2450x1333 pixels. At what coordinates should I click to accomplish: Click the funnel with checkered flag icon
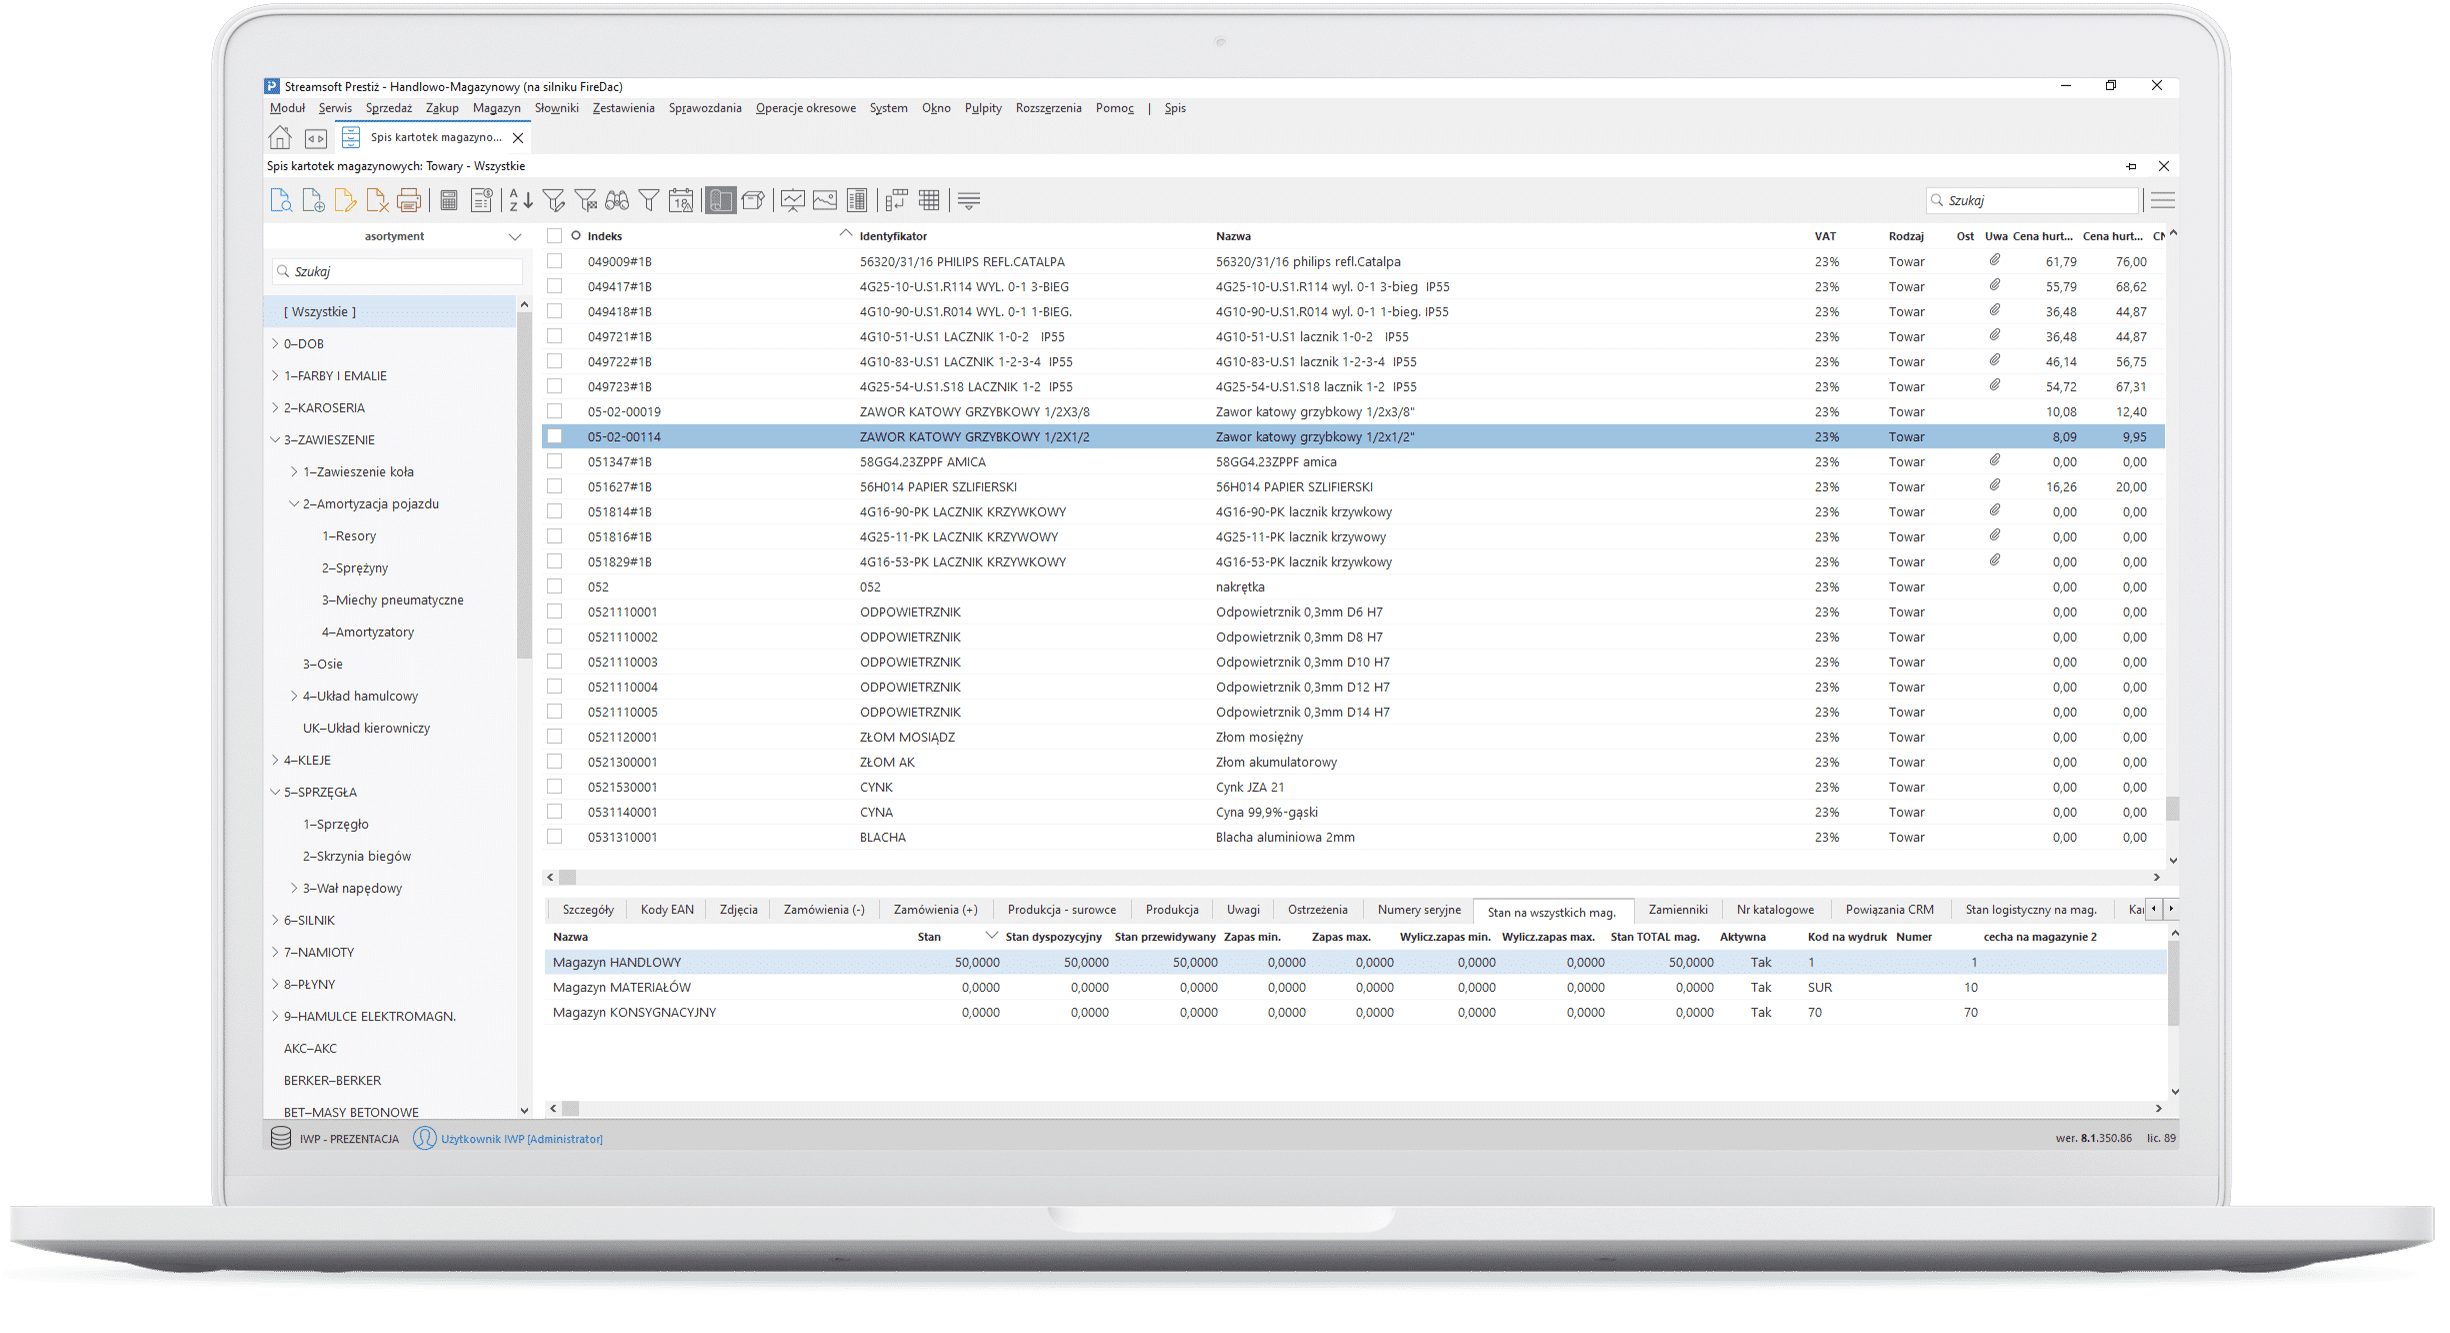click(585, 200)
